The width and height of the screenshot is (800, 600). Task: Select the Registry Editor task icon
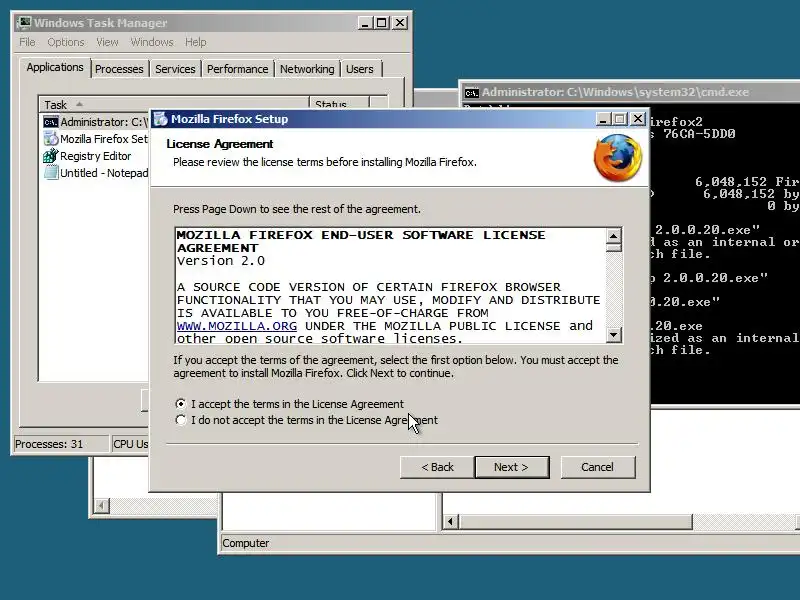(51, 156)
